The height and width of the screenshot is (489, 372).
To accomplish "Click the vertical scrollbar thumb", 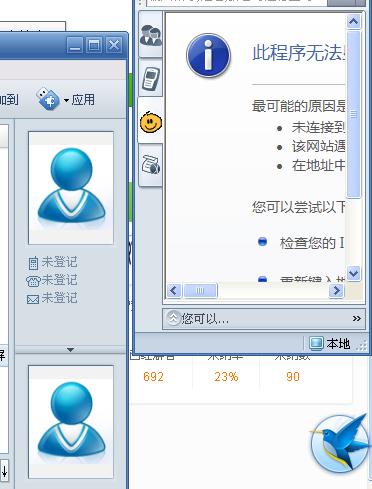I will pyautogui.click(x=353, y=114).
